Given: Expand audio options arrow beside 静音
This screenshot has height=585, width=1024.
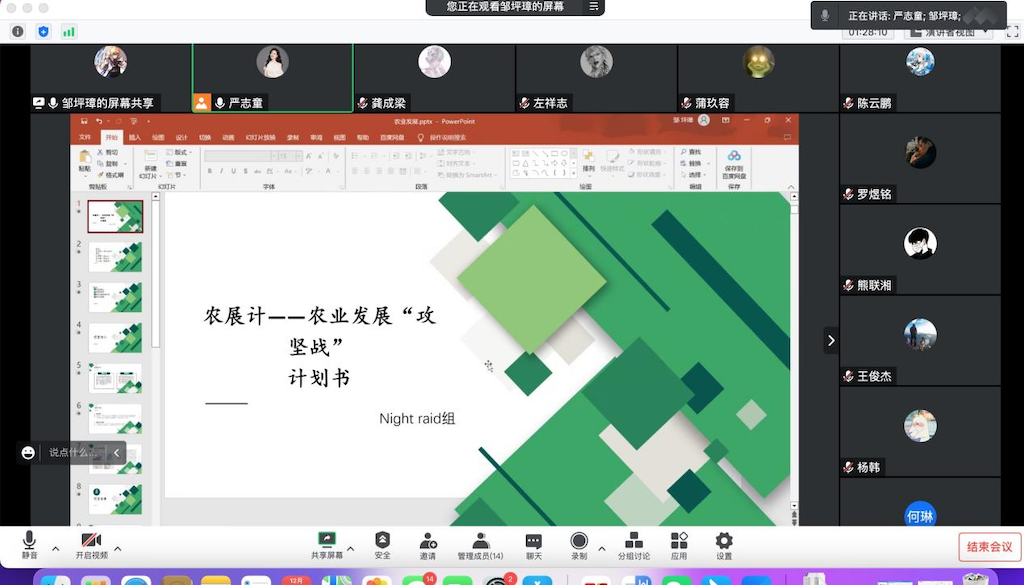Looking at the screenshot, I should [x=56, y=548].
